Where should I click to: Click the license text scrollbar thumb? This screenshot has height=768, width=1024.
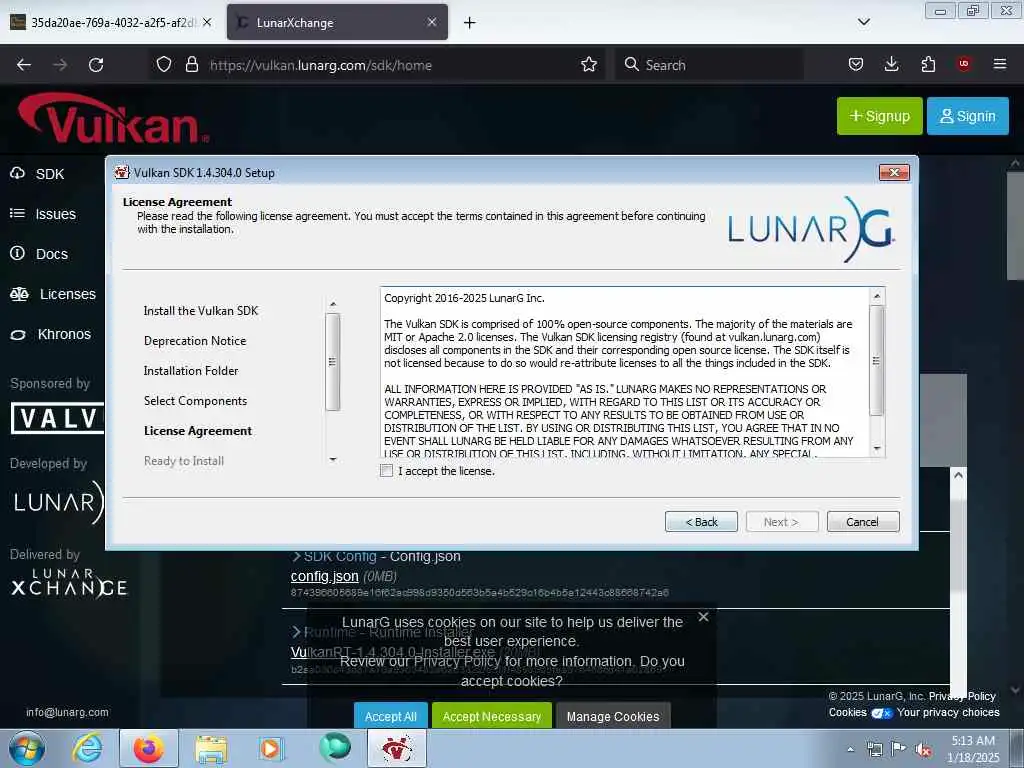[877, 360]
